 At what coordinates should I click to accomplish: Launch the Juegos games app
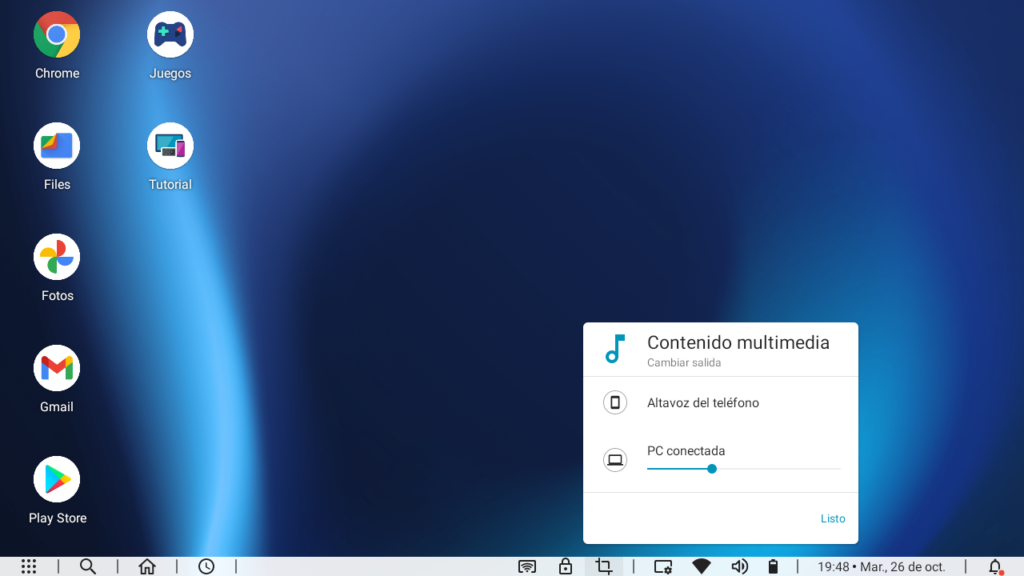click(x=170, y=35)
